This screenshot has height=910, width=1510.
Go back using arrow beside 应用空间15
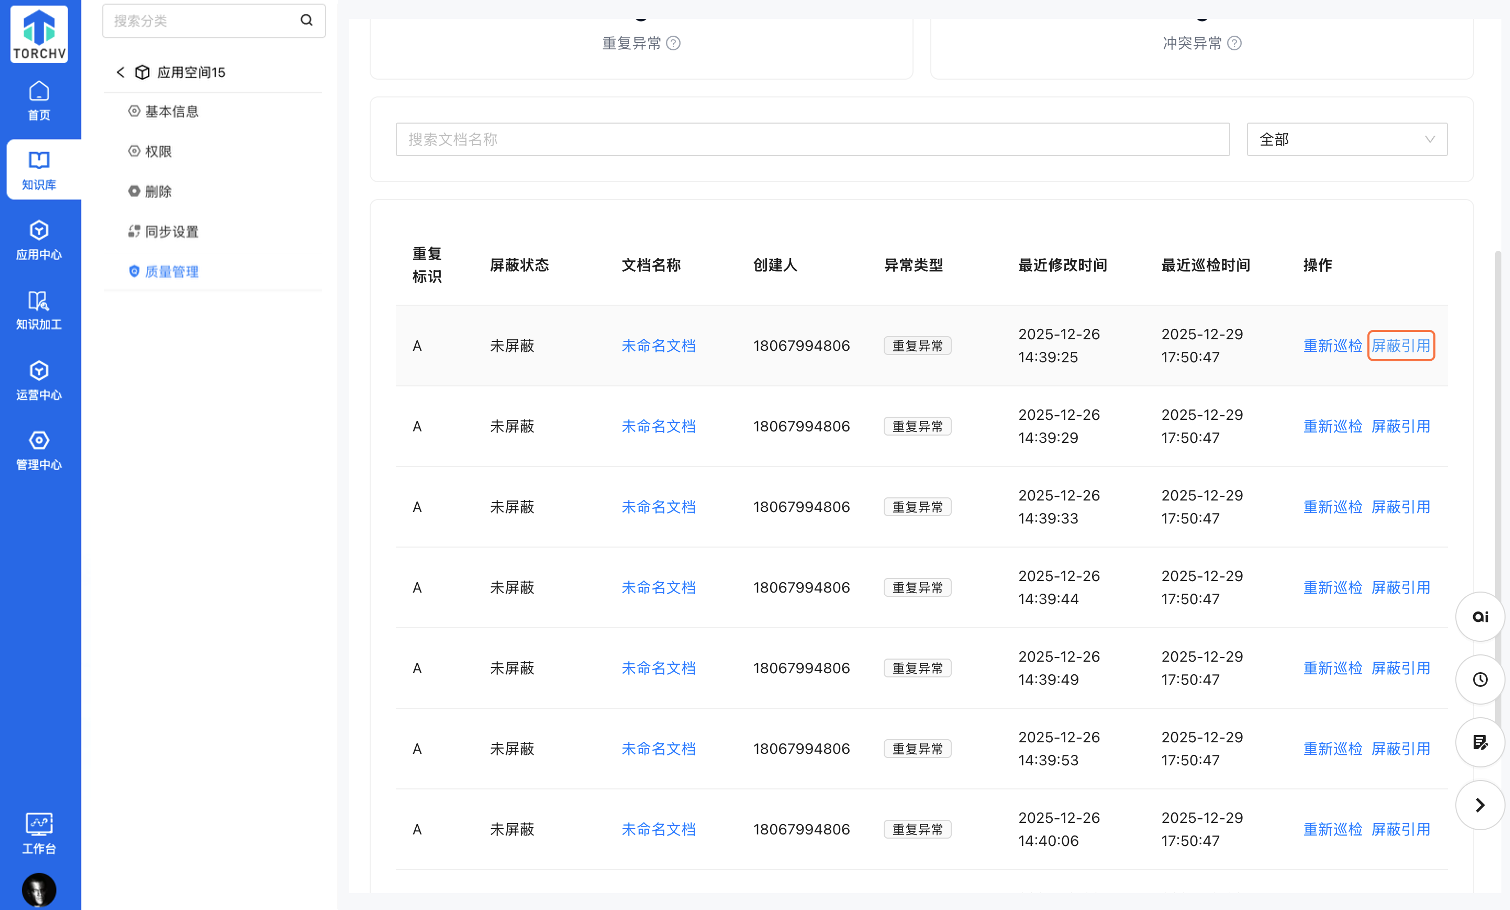tap(121, 72)
